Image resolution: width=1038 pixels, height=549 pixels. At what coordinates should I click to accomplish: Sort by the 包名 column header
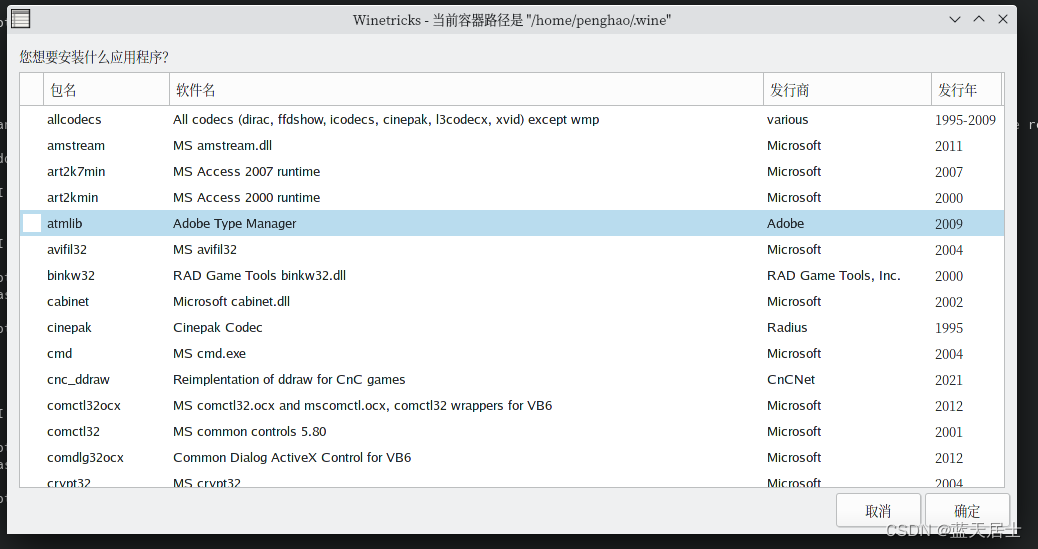click(106, 89)
